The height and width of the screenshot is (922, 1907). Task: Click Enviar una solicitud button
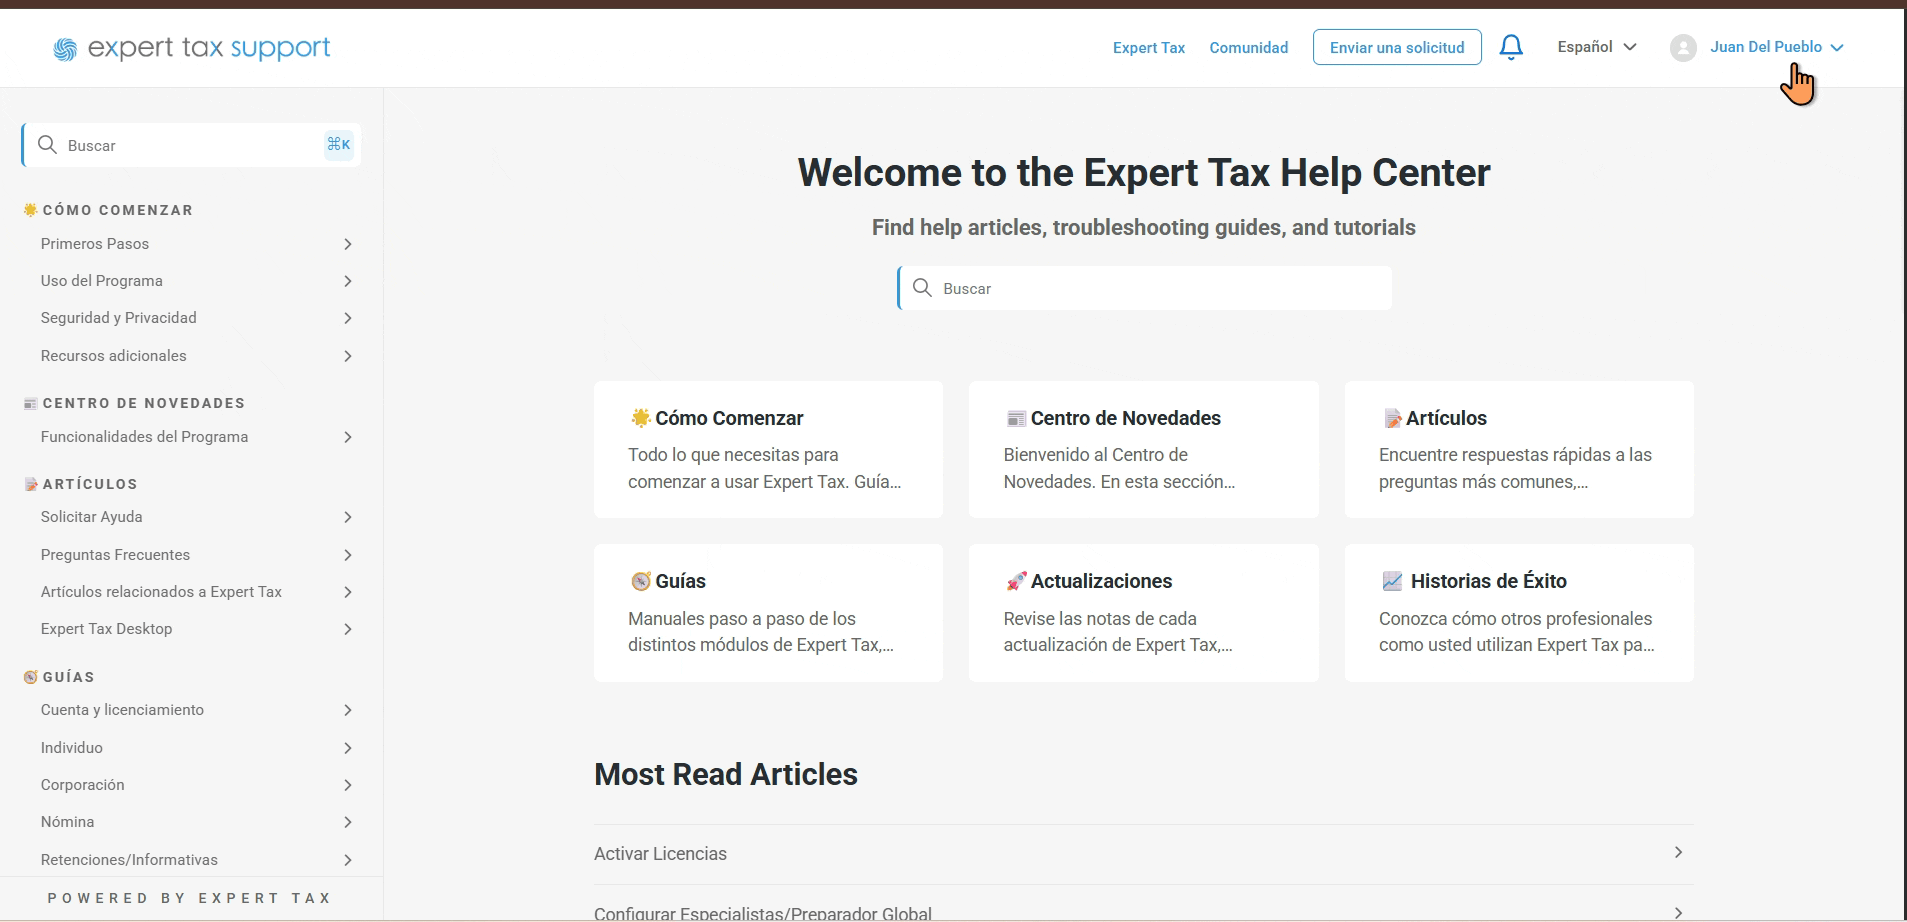click(x=1397, y=47)
